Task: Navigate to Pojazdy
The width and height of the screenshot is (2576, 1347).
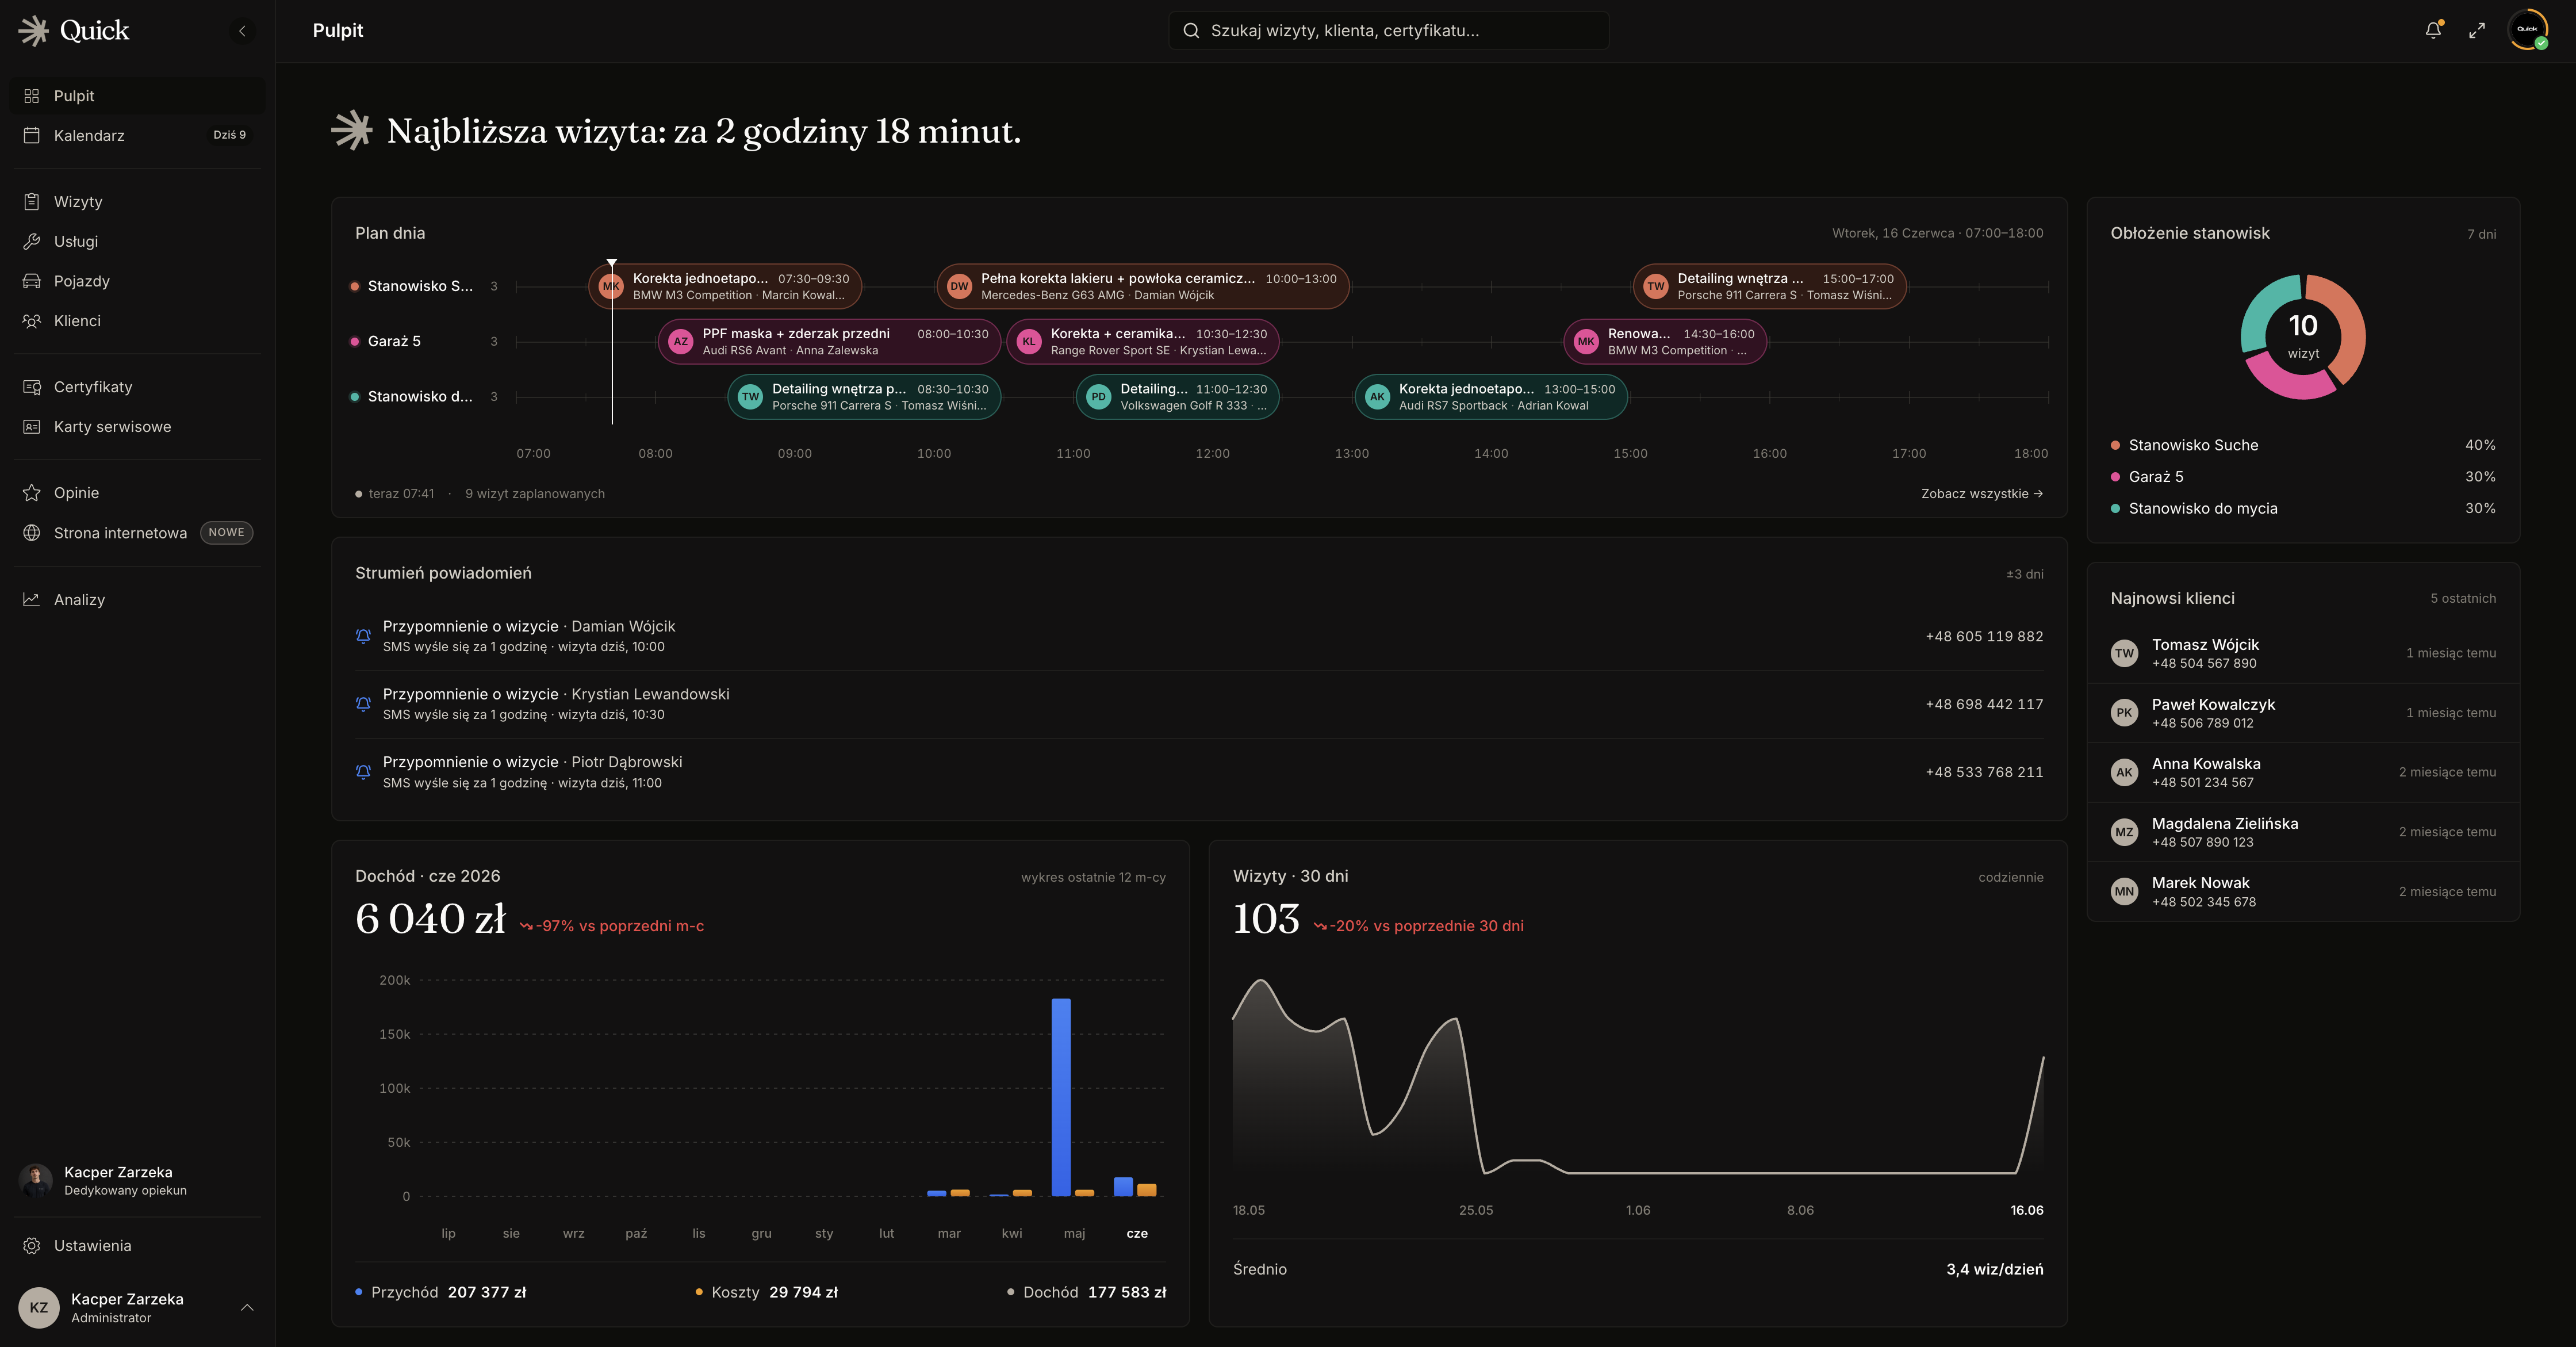Action: 137,281
